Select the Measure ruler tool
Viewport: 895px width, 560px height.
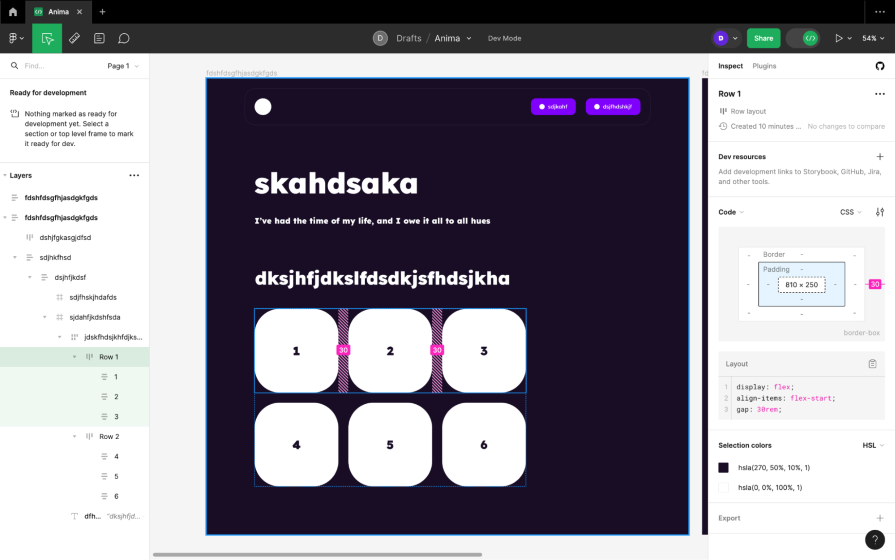(x=74, y=38)
